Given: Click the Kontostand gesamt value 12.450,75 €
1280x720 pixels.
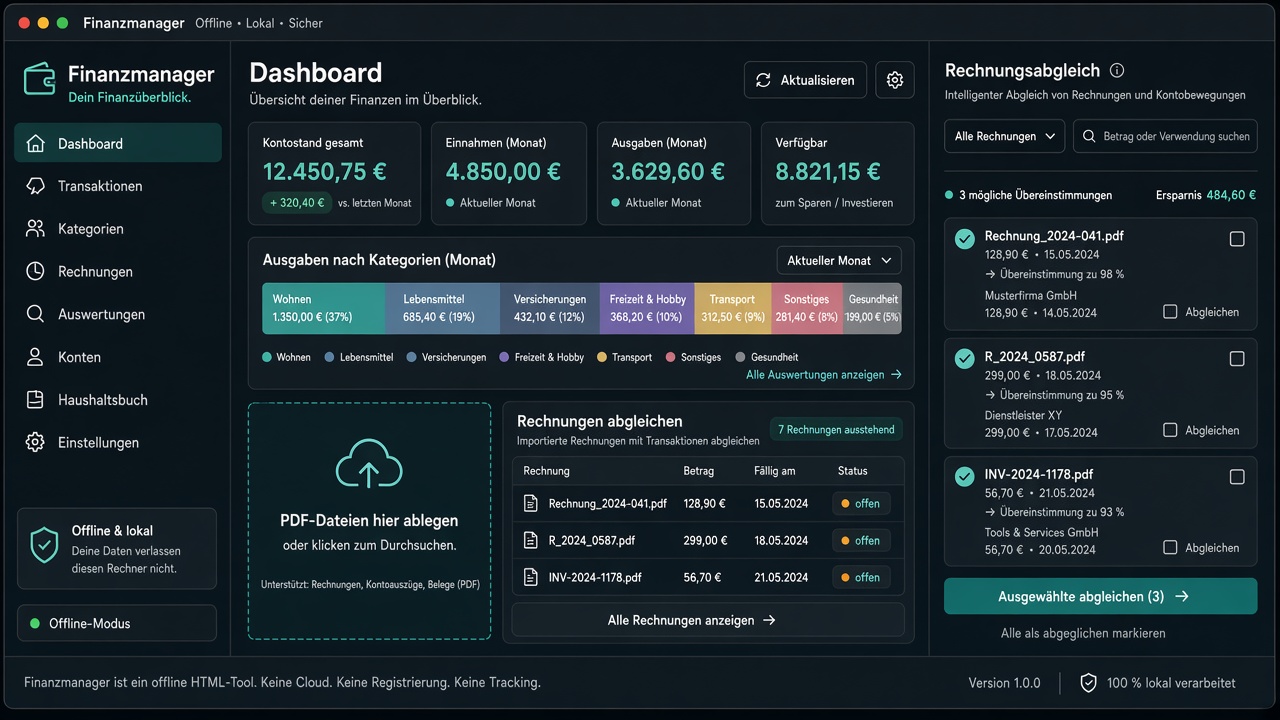Looking at the screenshot, I should pyautogui.click(x=325, y=172).
